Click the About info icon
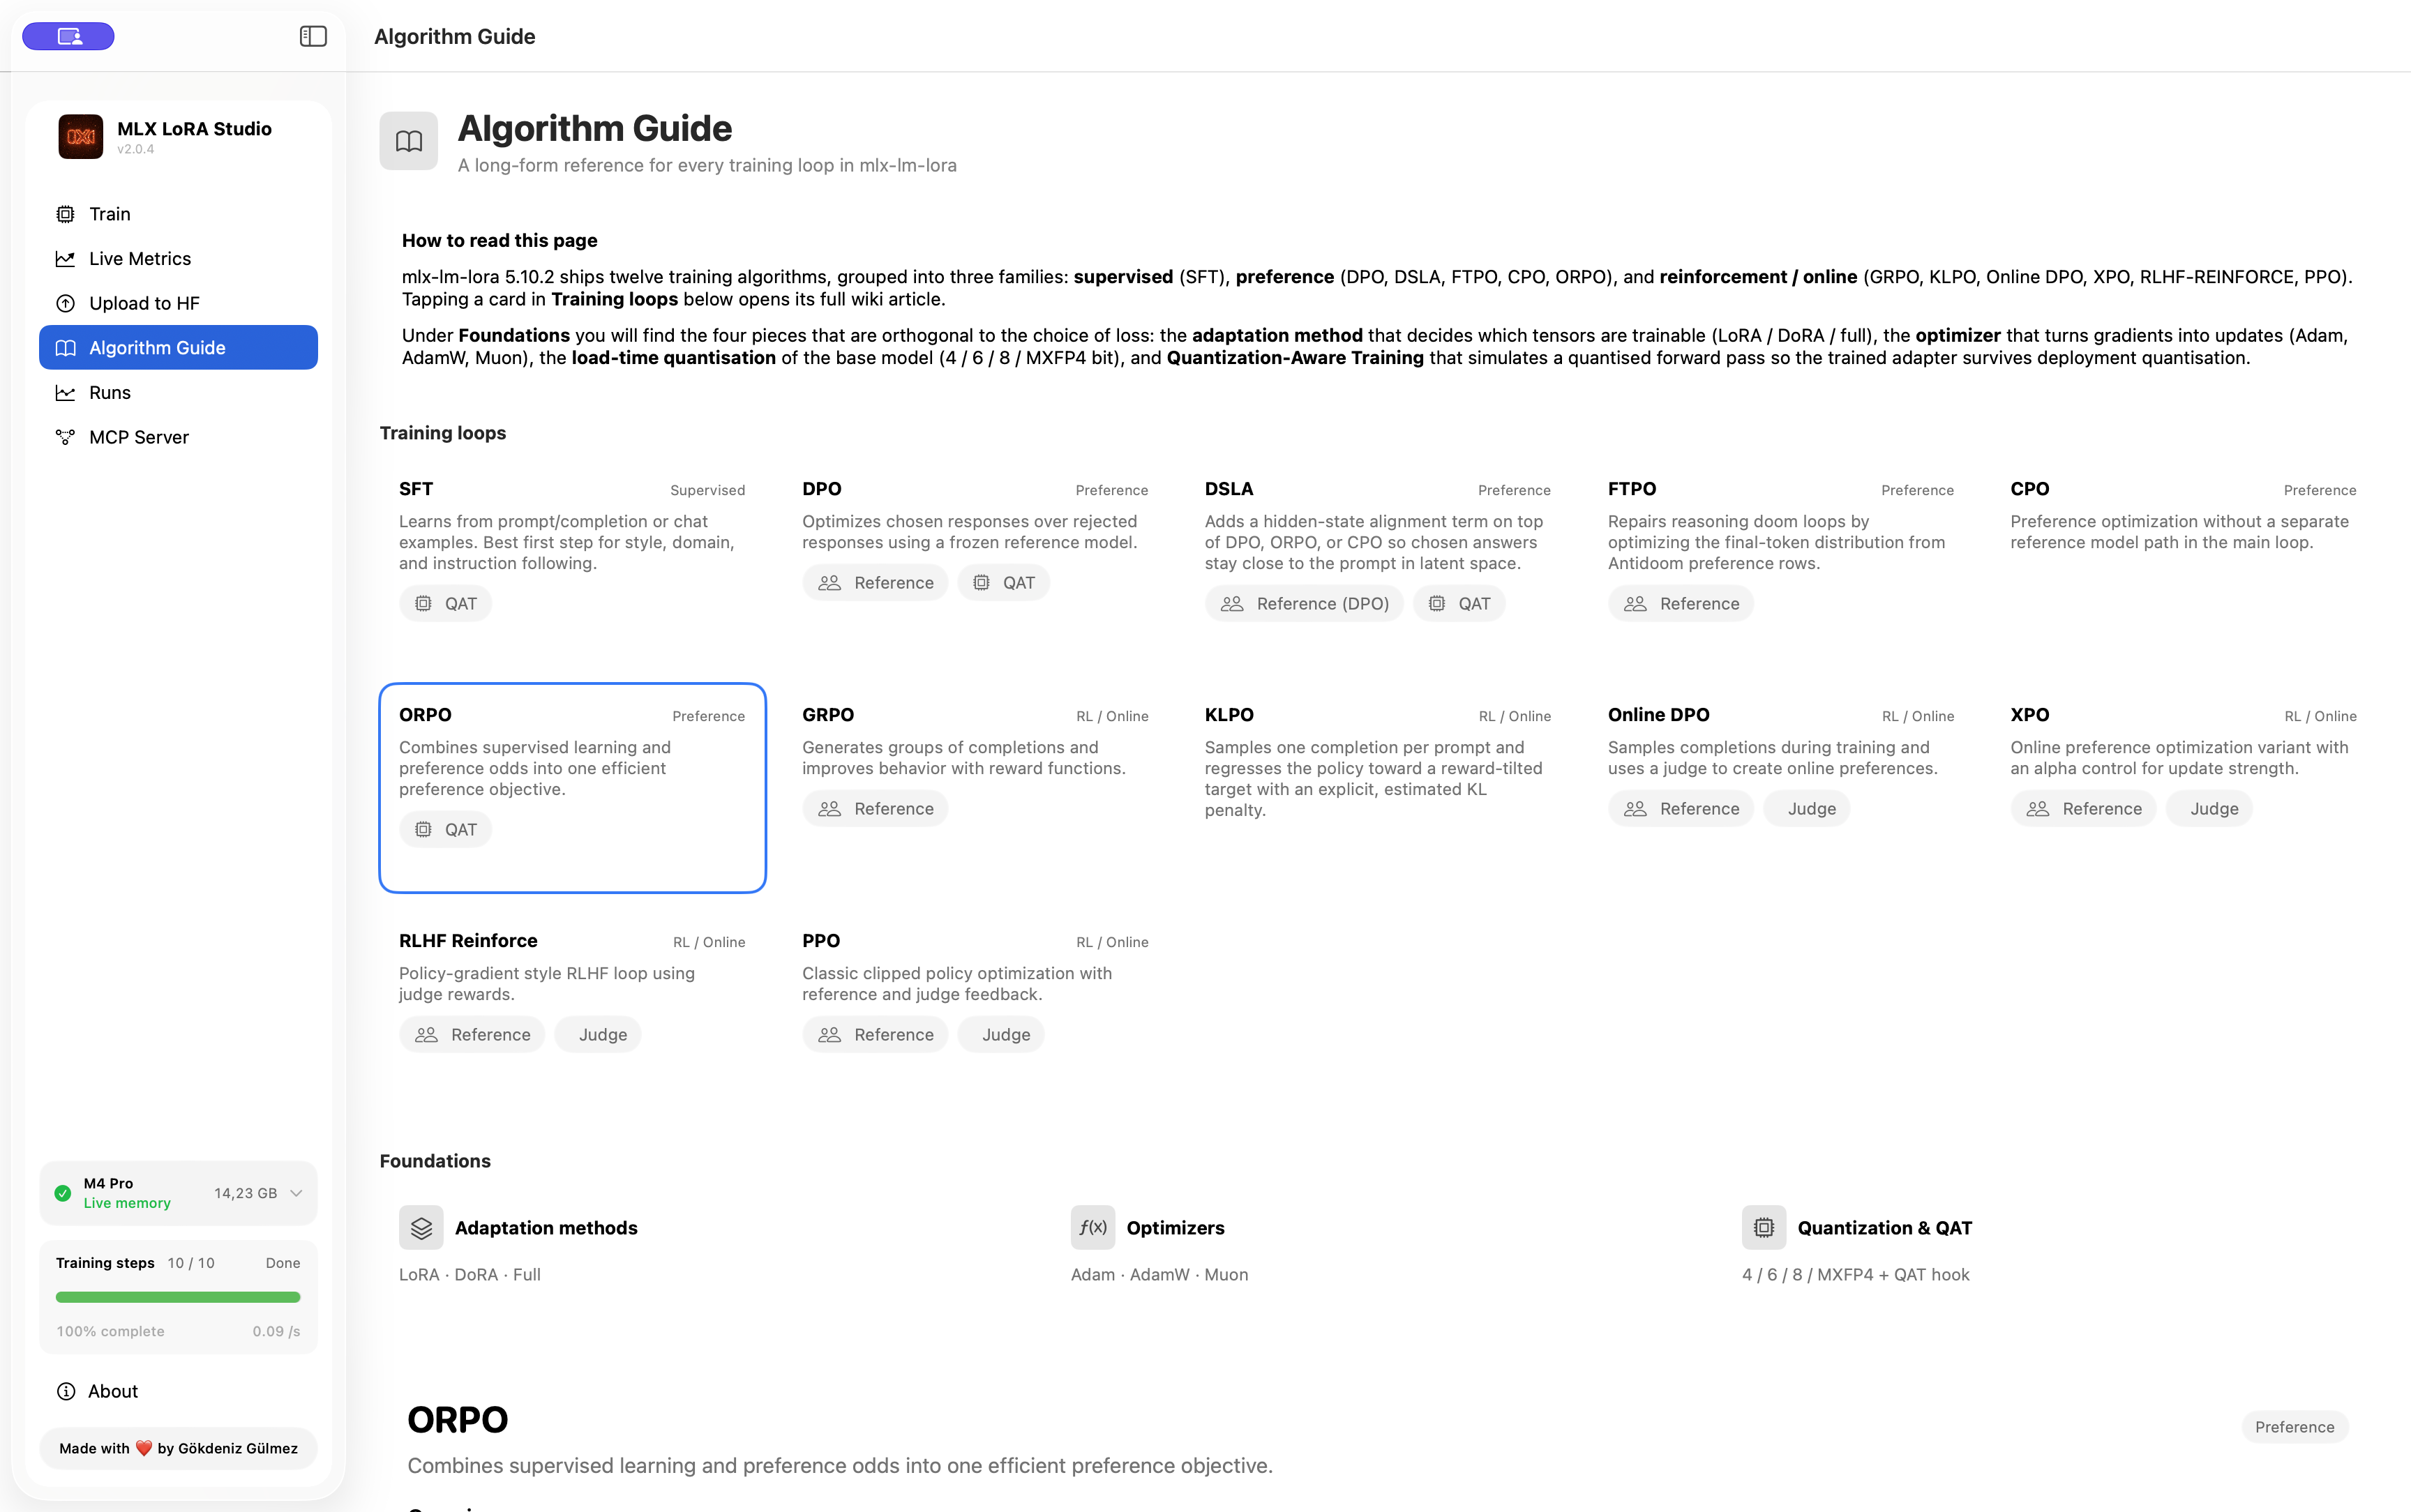Viewport: 2411px width, 1512px height. pyautogui.click(x=66, y=1391)
